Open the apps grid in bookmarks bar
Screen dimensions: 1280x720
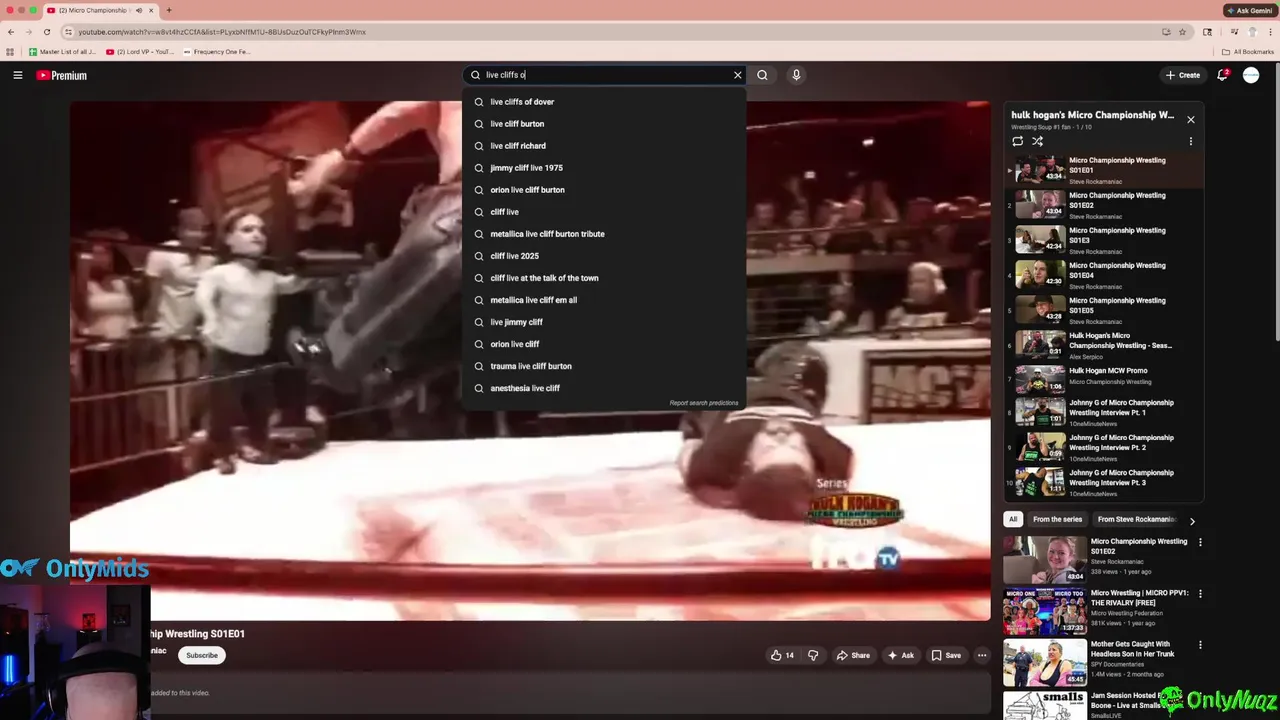(x=11, y=52)
